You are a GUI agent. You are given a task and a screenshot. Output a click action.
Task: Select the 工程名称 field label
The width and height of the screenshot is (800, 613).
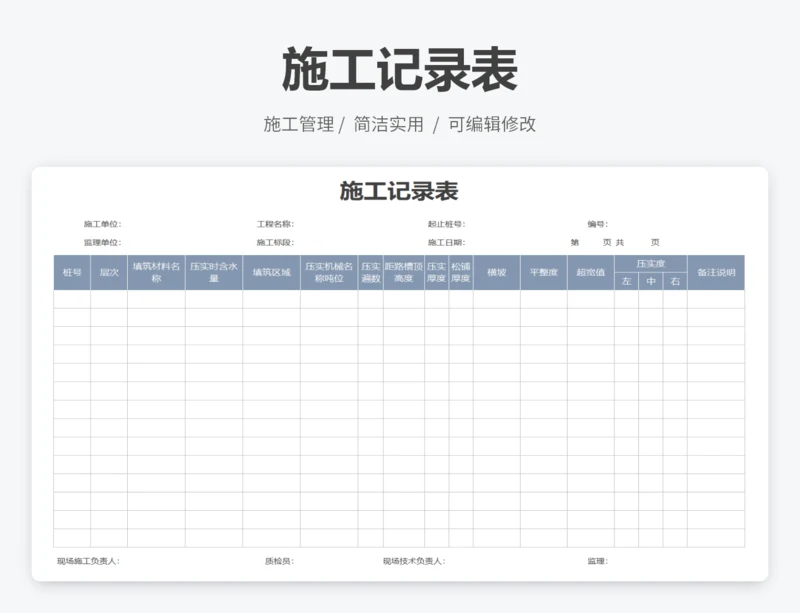275,224
